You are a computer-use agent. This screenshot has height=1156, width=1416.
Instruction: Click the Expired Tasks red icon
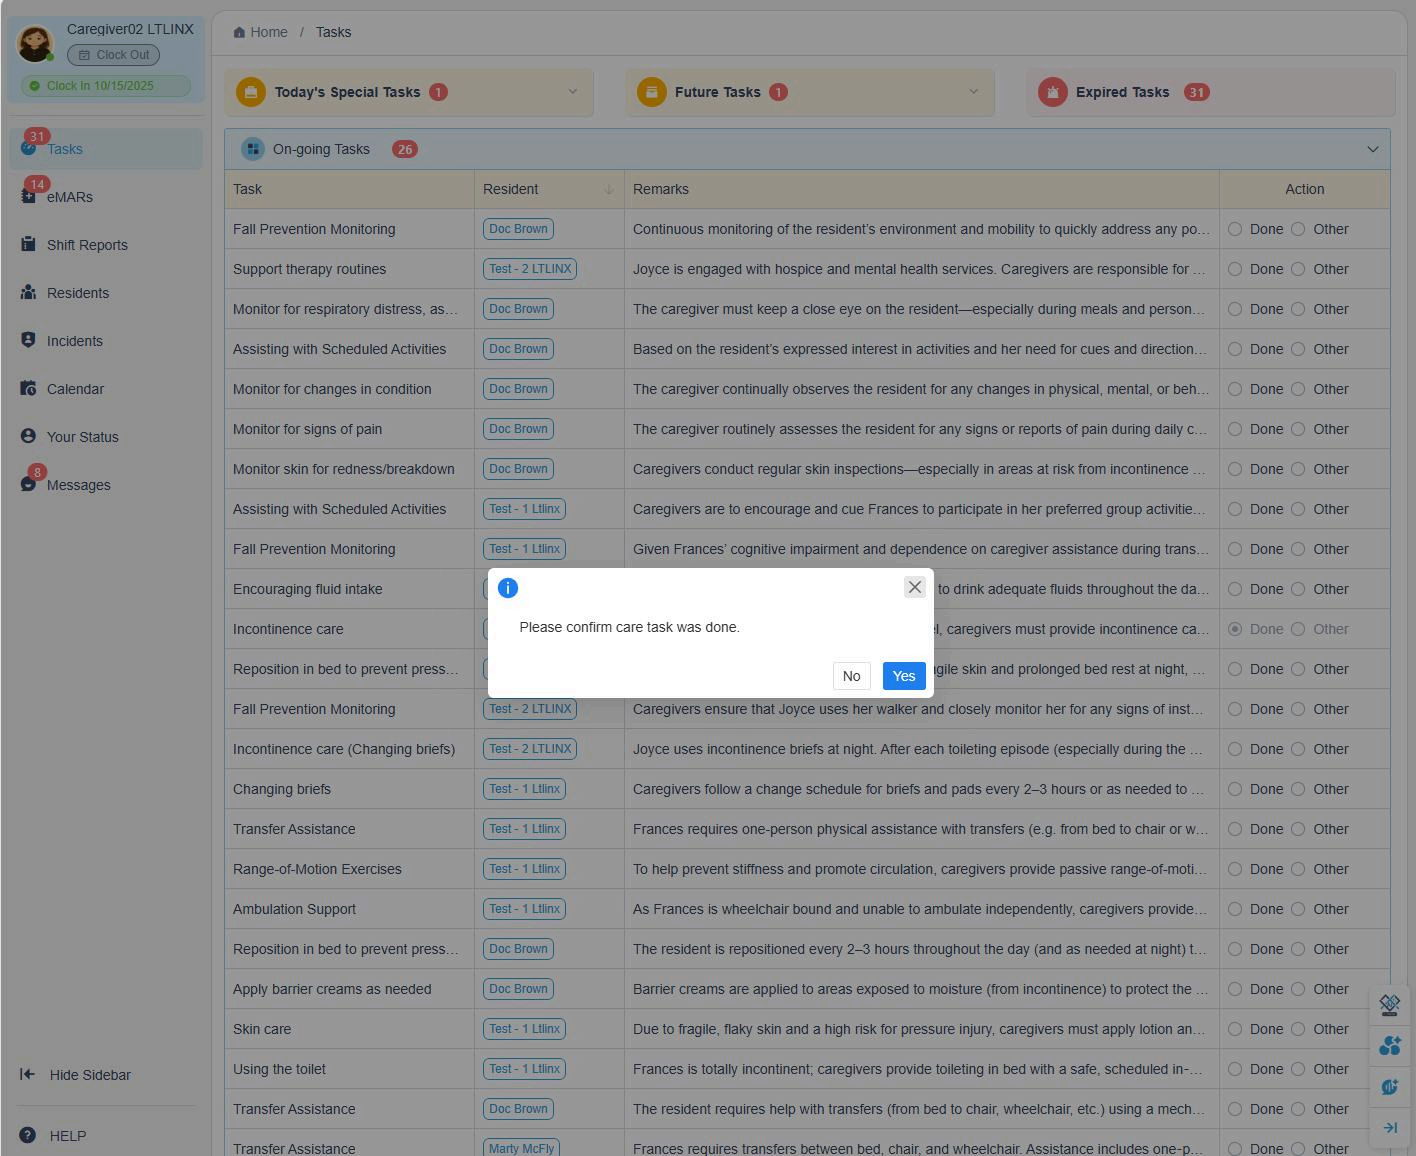click(1052, 92)
